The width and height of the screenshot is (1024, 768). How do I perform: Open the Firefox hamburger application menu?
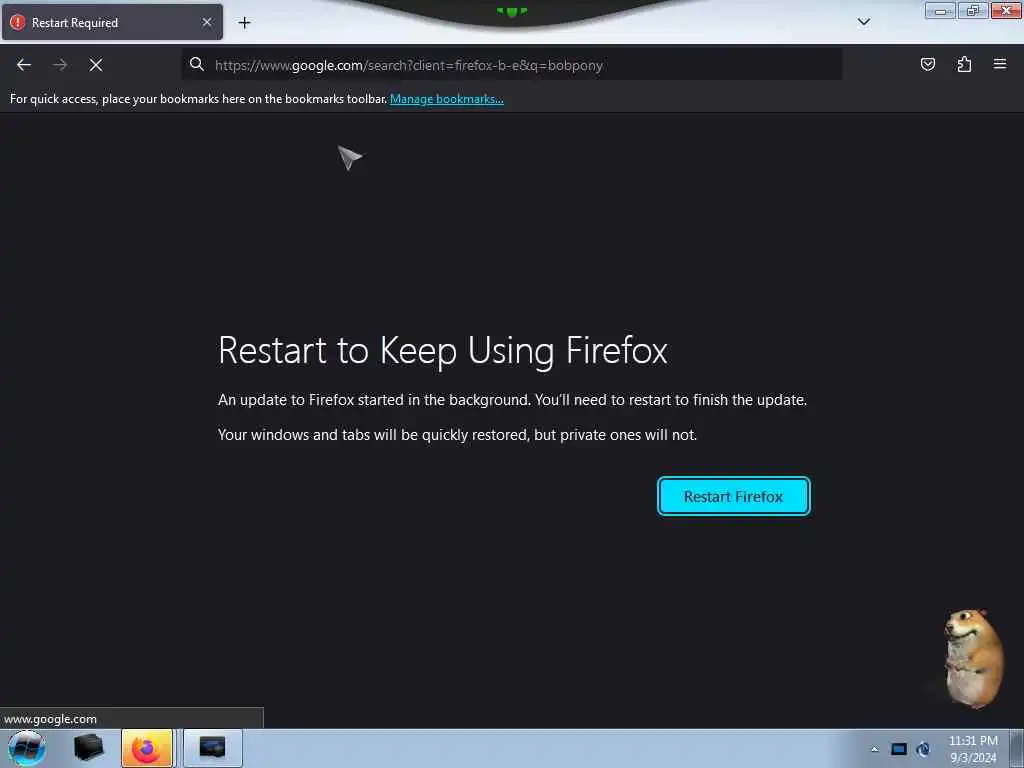1000,64
